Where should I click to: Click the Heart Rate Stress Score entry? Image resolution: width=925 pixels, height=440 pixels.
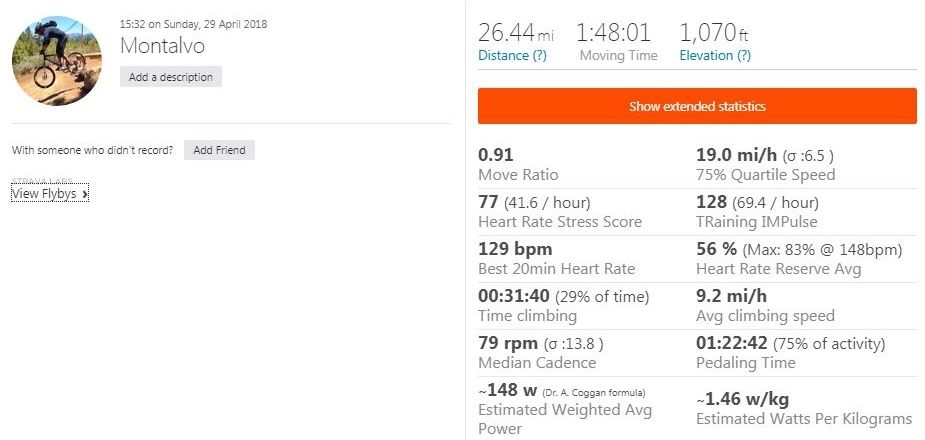click(560, 211)
